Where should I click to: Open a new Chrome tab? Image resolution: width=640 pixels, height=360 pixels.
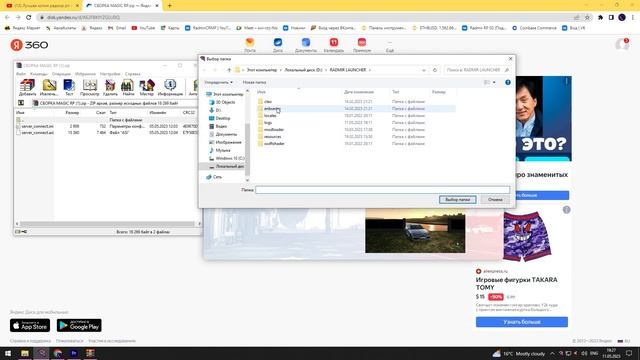(169, 6)
